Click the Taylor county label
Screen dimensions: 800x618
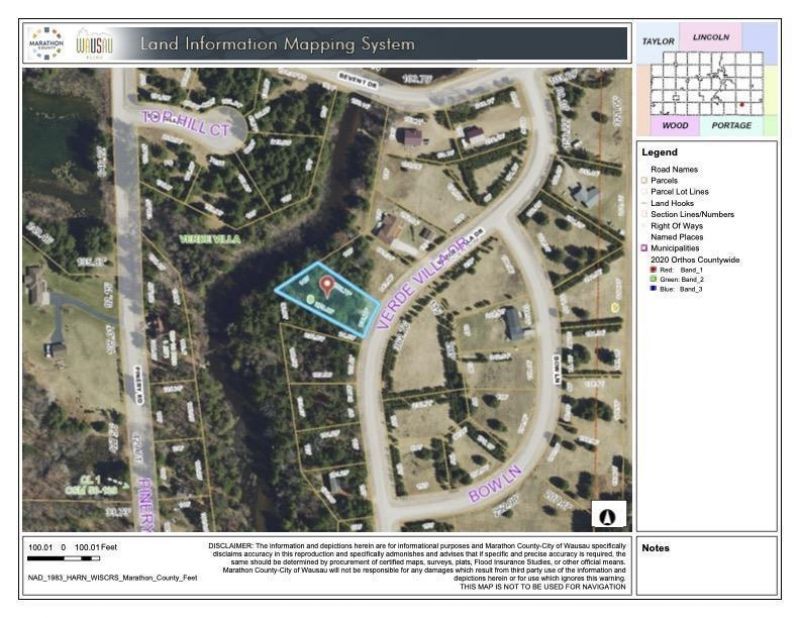(x=660, y=41)
